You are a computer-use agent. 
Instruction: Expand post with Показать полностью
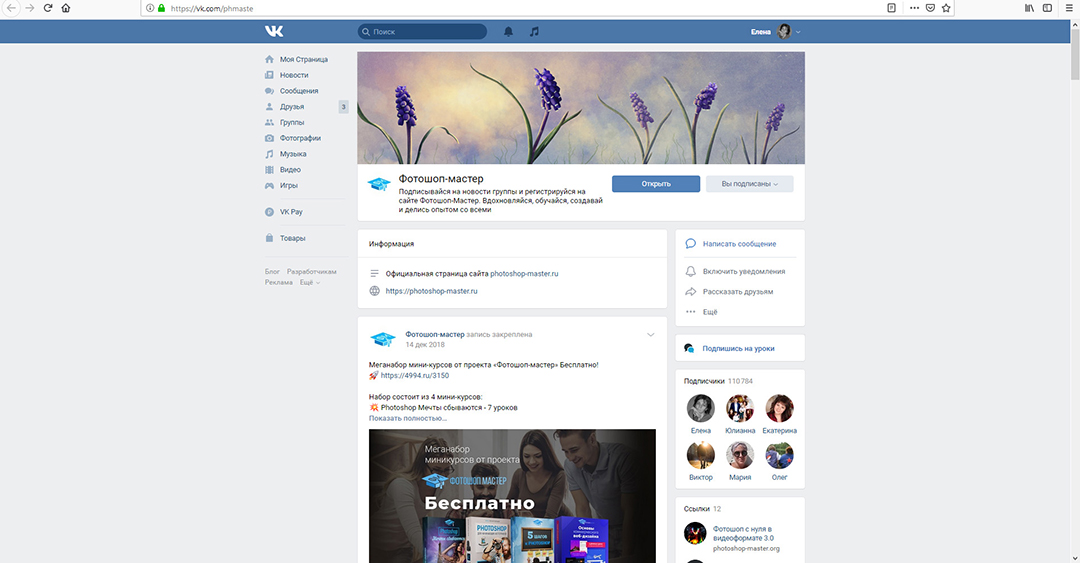point(408,418)
